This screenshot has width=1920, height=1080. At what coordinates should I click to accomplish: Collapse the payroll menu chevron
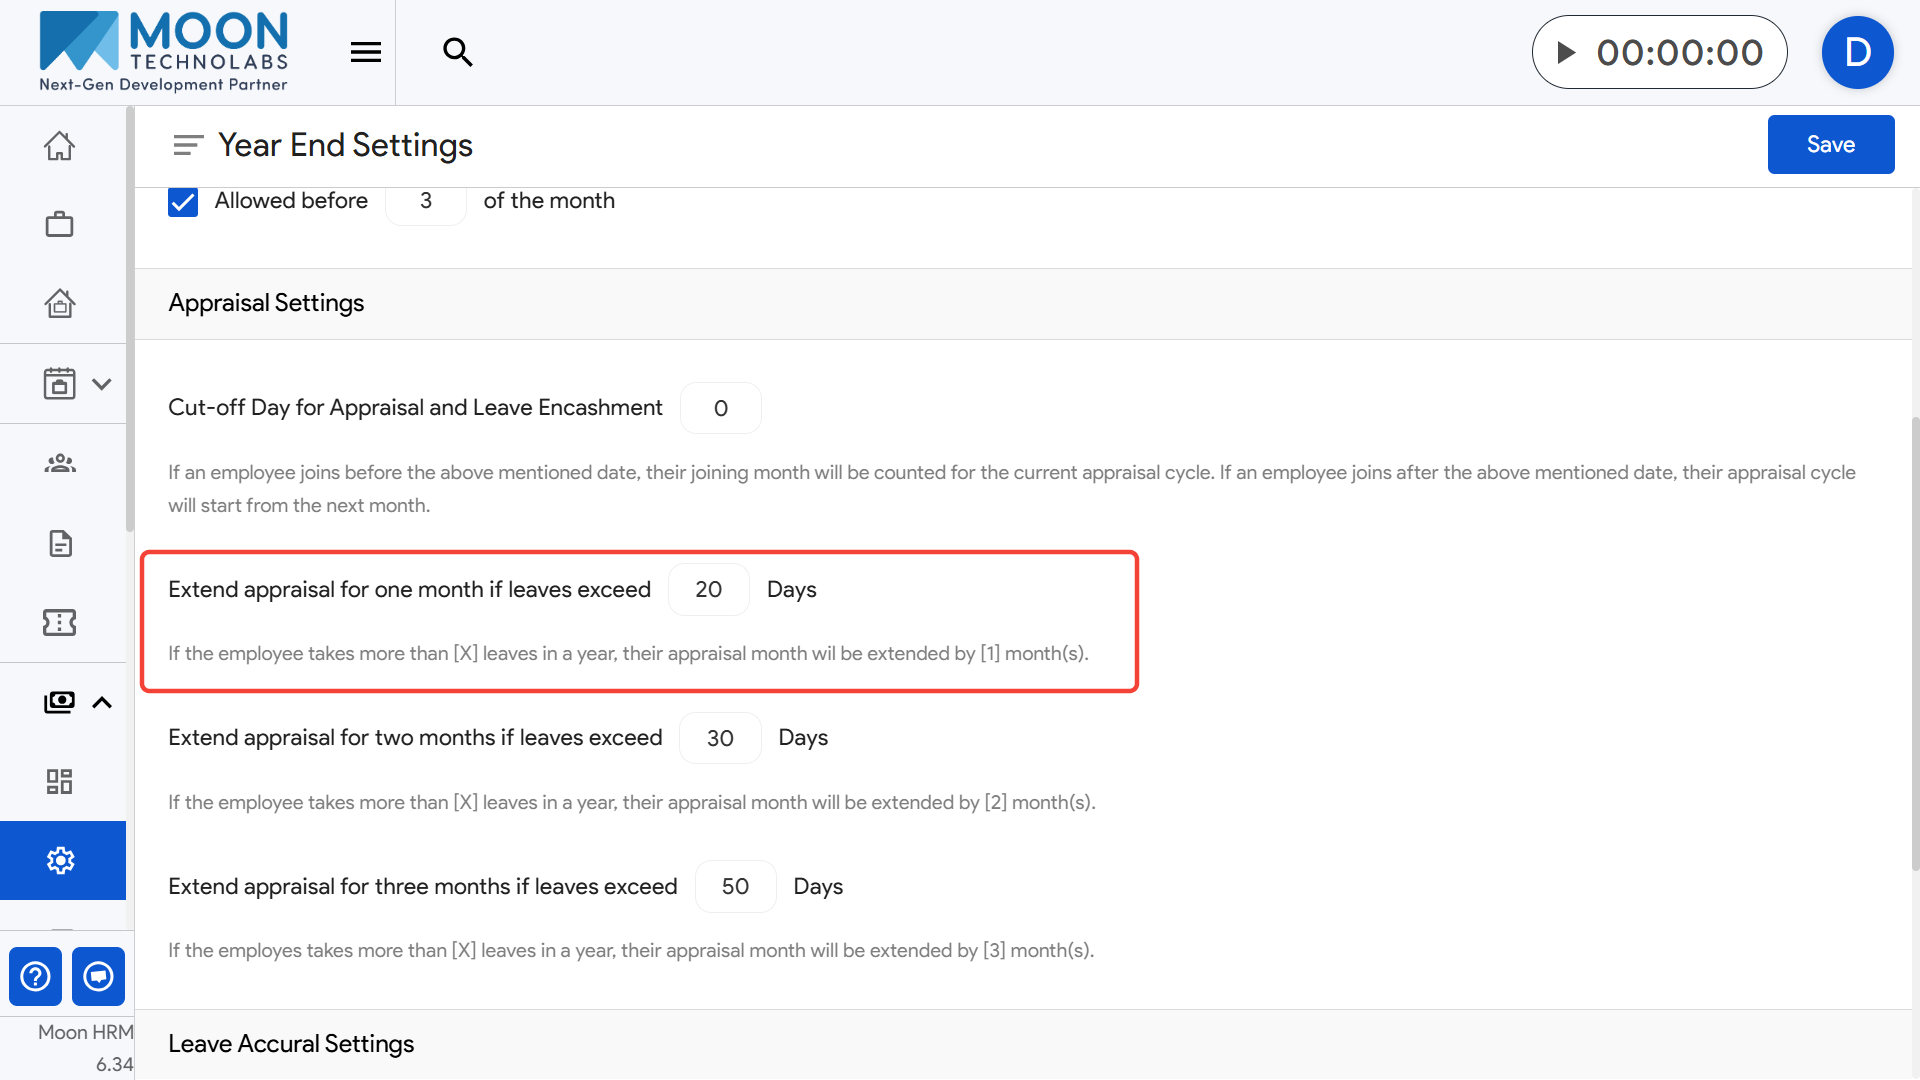(101, 702)
